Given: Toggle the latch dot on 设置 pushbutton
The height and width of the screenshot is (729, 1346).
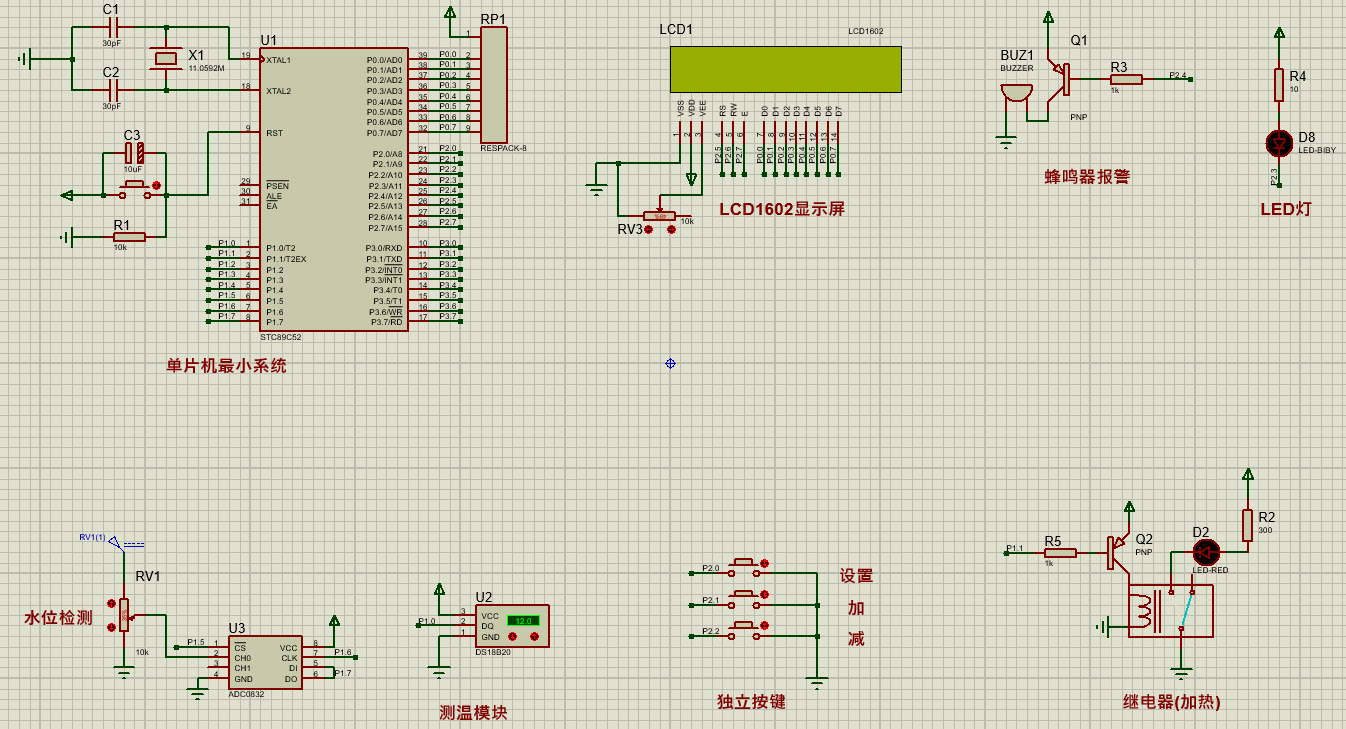Looking at the screenshot, I should pyautogui.click(x=765, y=564).
